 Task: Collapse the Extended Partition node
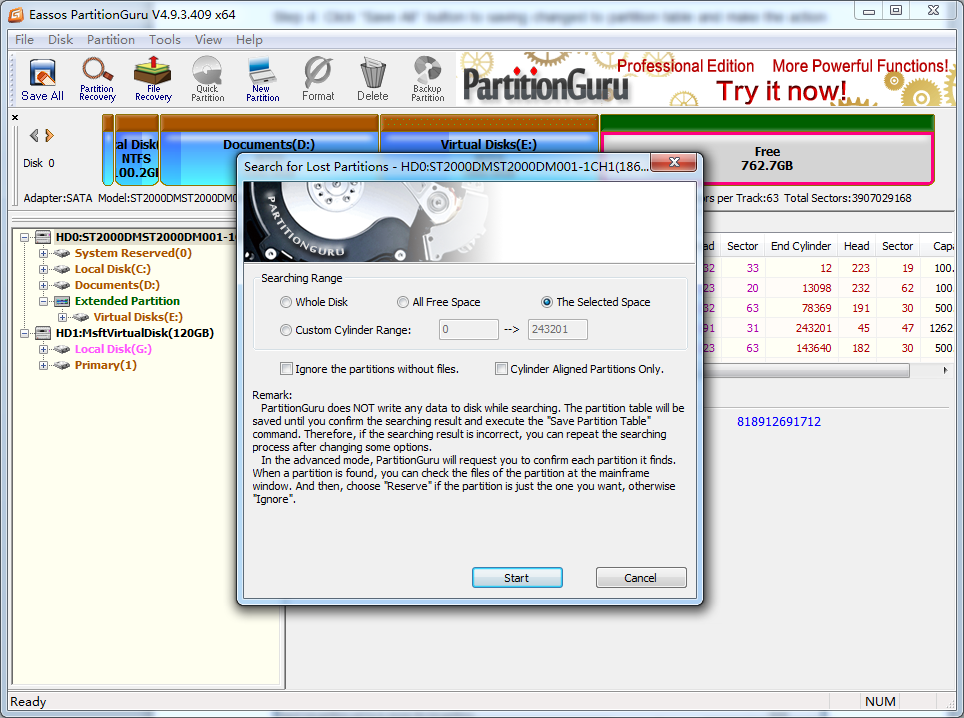pyautogui.click(x=43, y=301)
